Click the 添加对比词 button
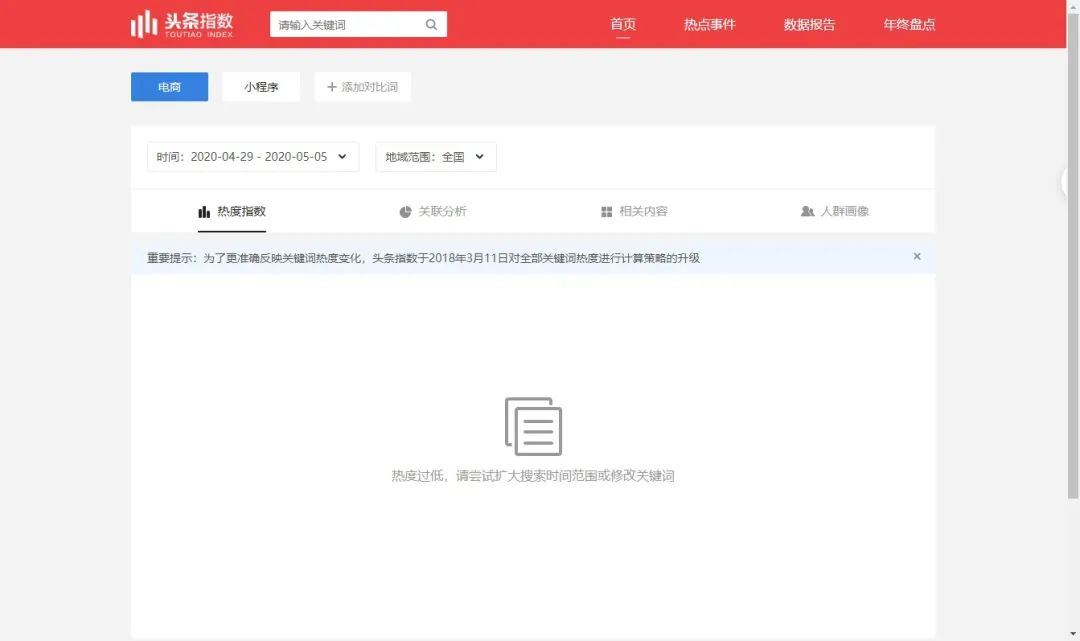This screenshot has height=641, width=1080. pyautogui.click(x=362, y=87)
